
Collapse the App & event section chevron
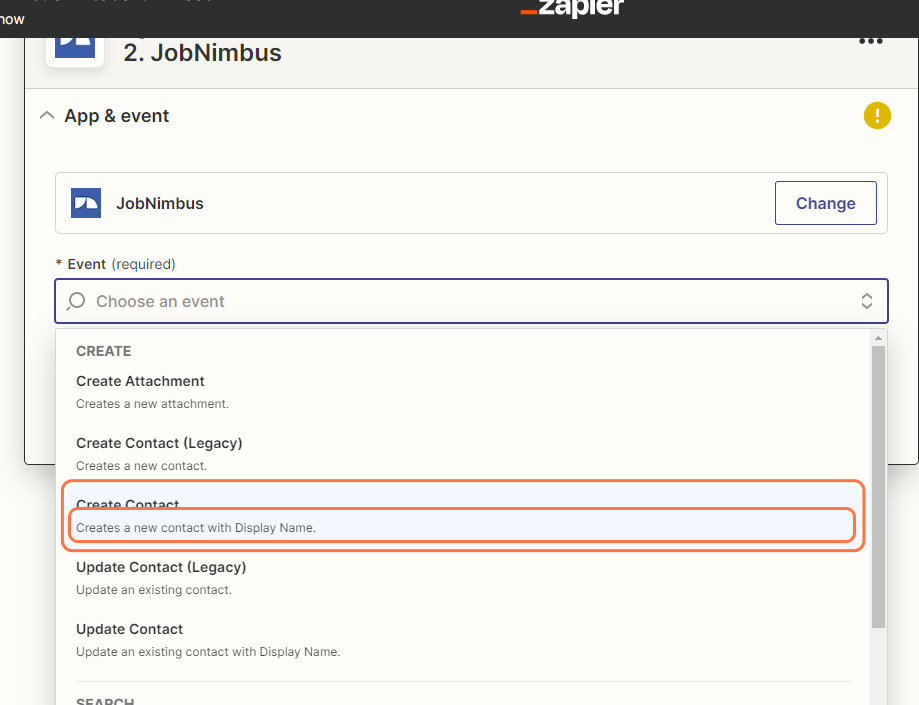click(46, 116)
